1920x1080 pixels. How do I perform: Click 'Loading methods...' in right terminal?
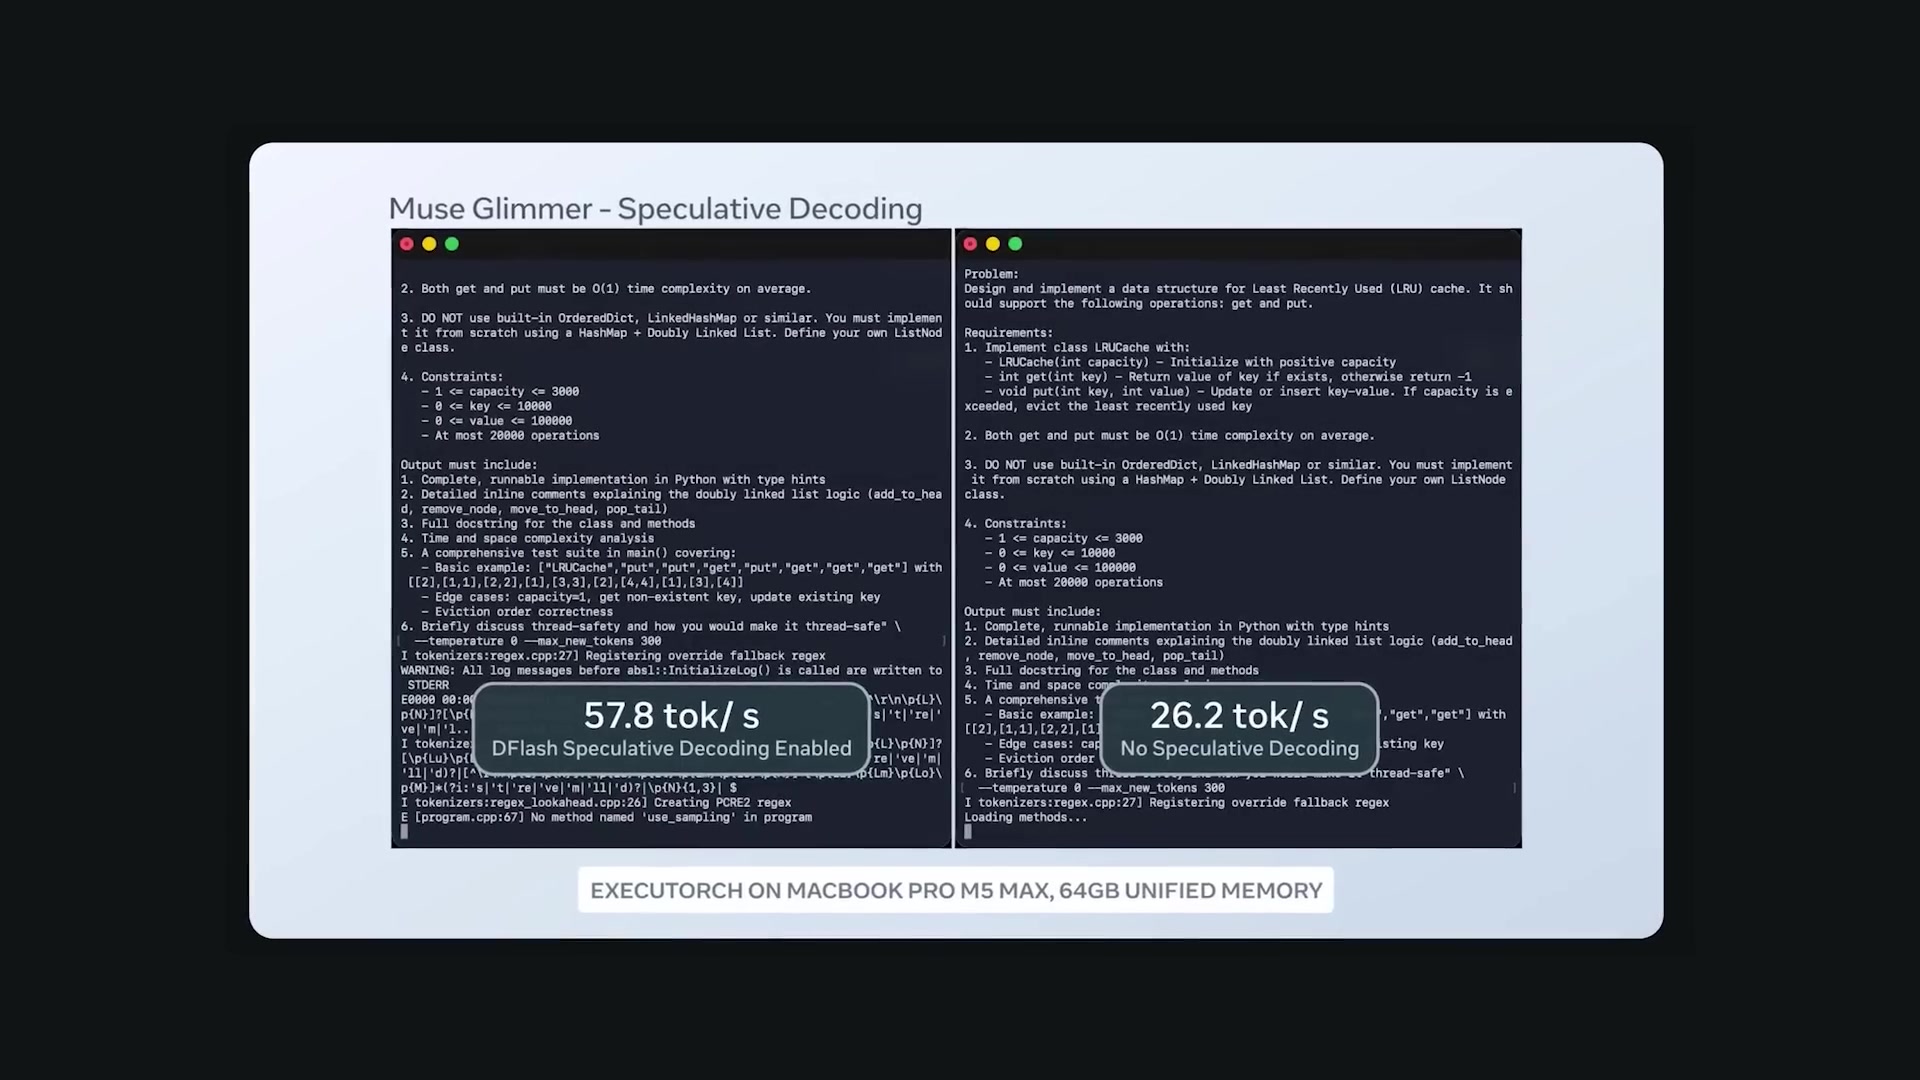pyautogui.click(x=1025, y=817)
